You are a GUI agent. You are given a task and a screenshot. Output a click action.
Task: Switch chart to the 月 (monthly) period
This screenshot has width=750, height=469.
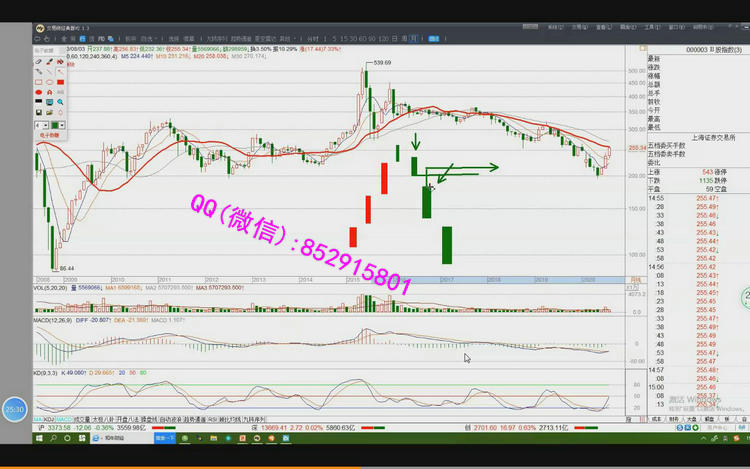(413, 38)
